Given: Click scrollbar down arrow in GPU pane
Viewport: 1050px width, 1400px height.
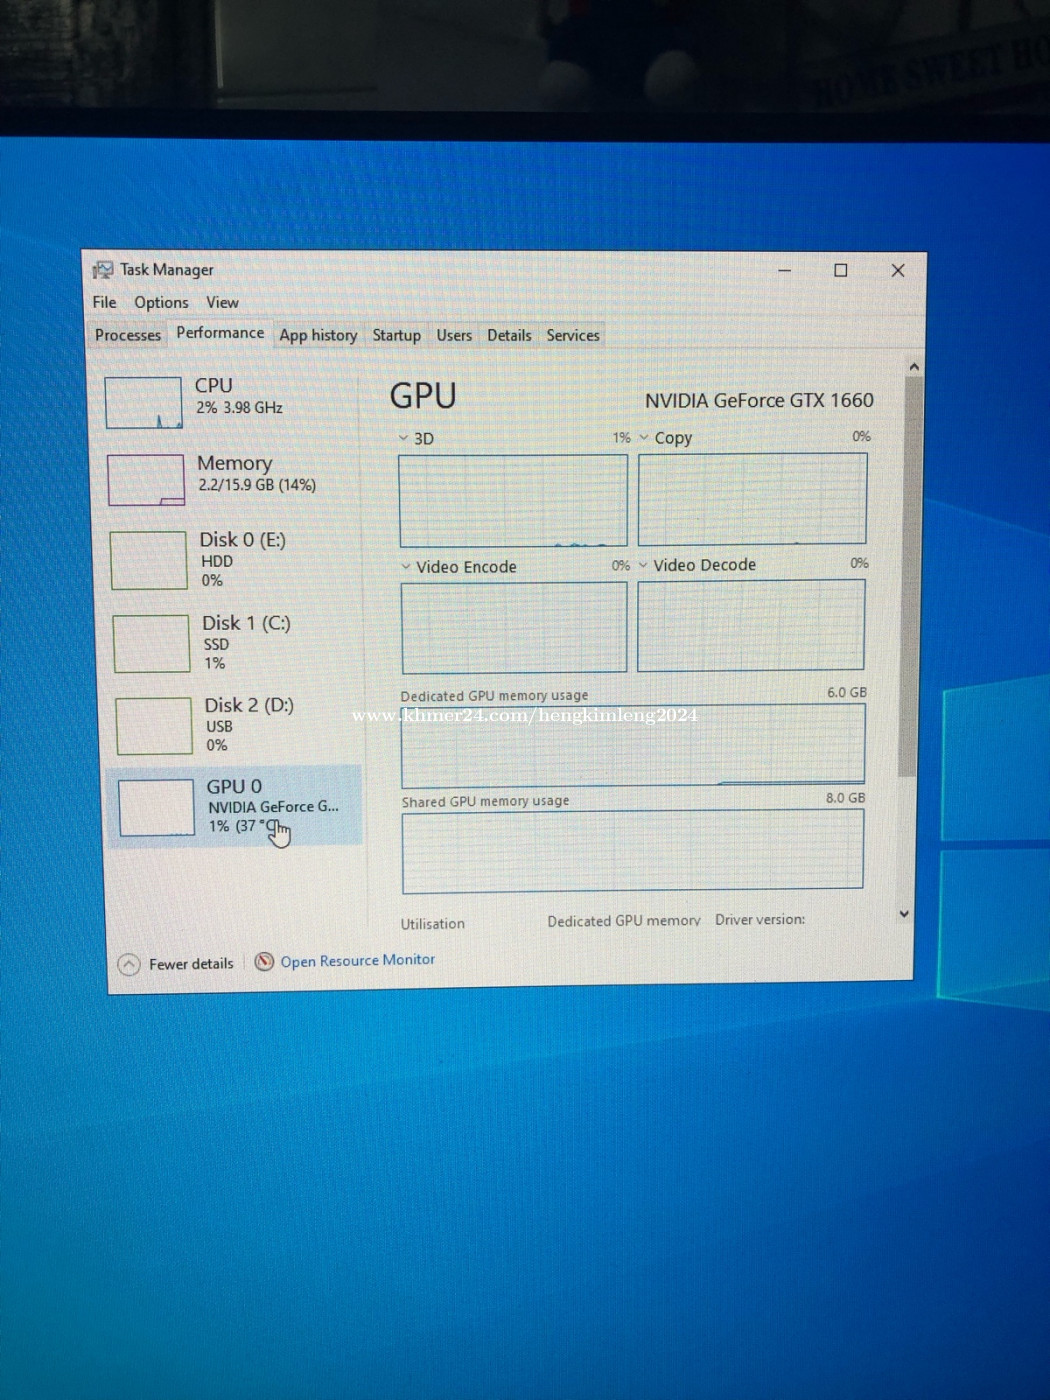Looking at the screenshot, I should (x=904, y=914).
